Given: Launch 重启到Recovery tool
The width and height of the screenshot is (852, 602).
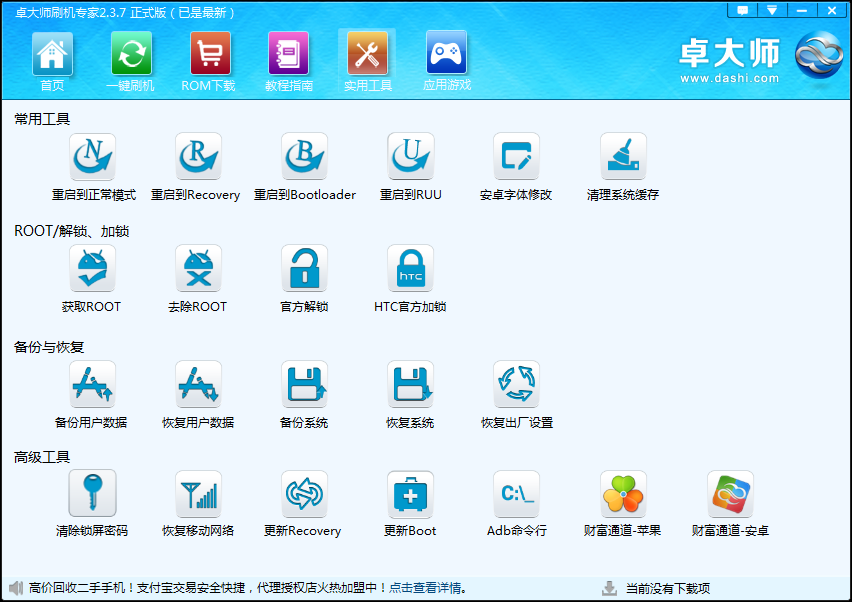Looking at the screenshot, I should point(198,156).
